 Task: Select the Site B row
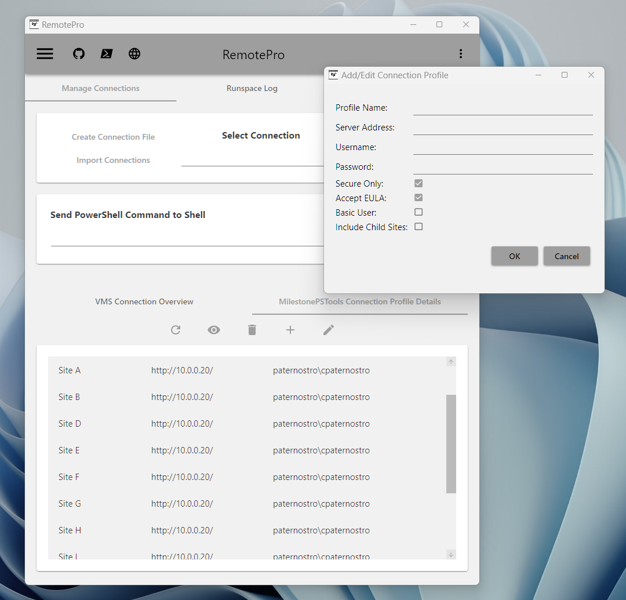pyautogui.click(x=247, y=397)
